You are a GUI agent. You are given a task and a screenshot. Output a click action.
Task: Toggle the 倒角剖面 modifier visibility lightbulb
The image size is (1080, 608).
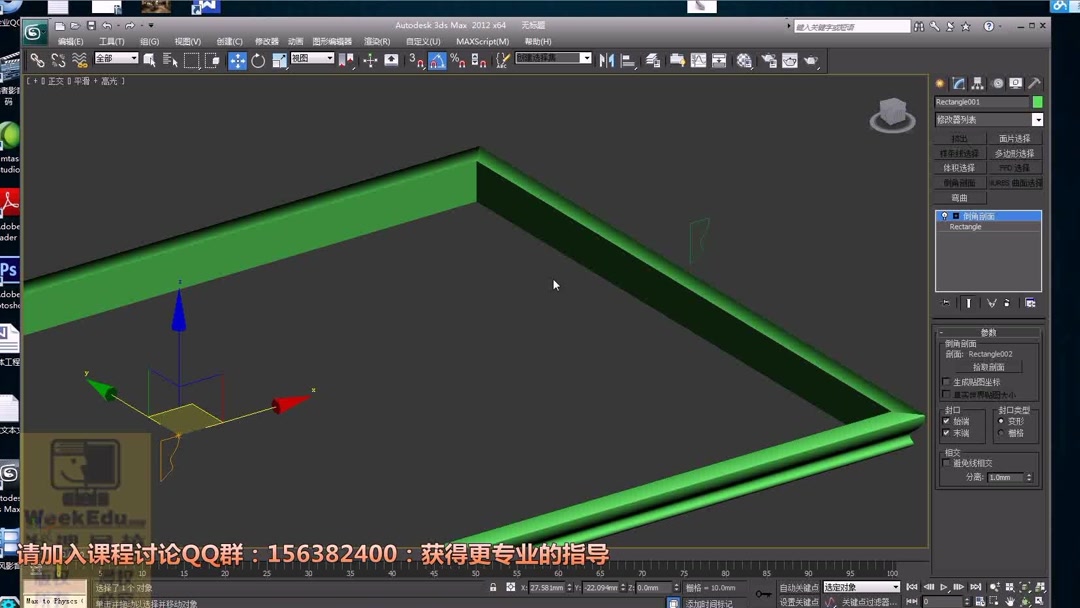click(944, 216)
